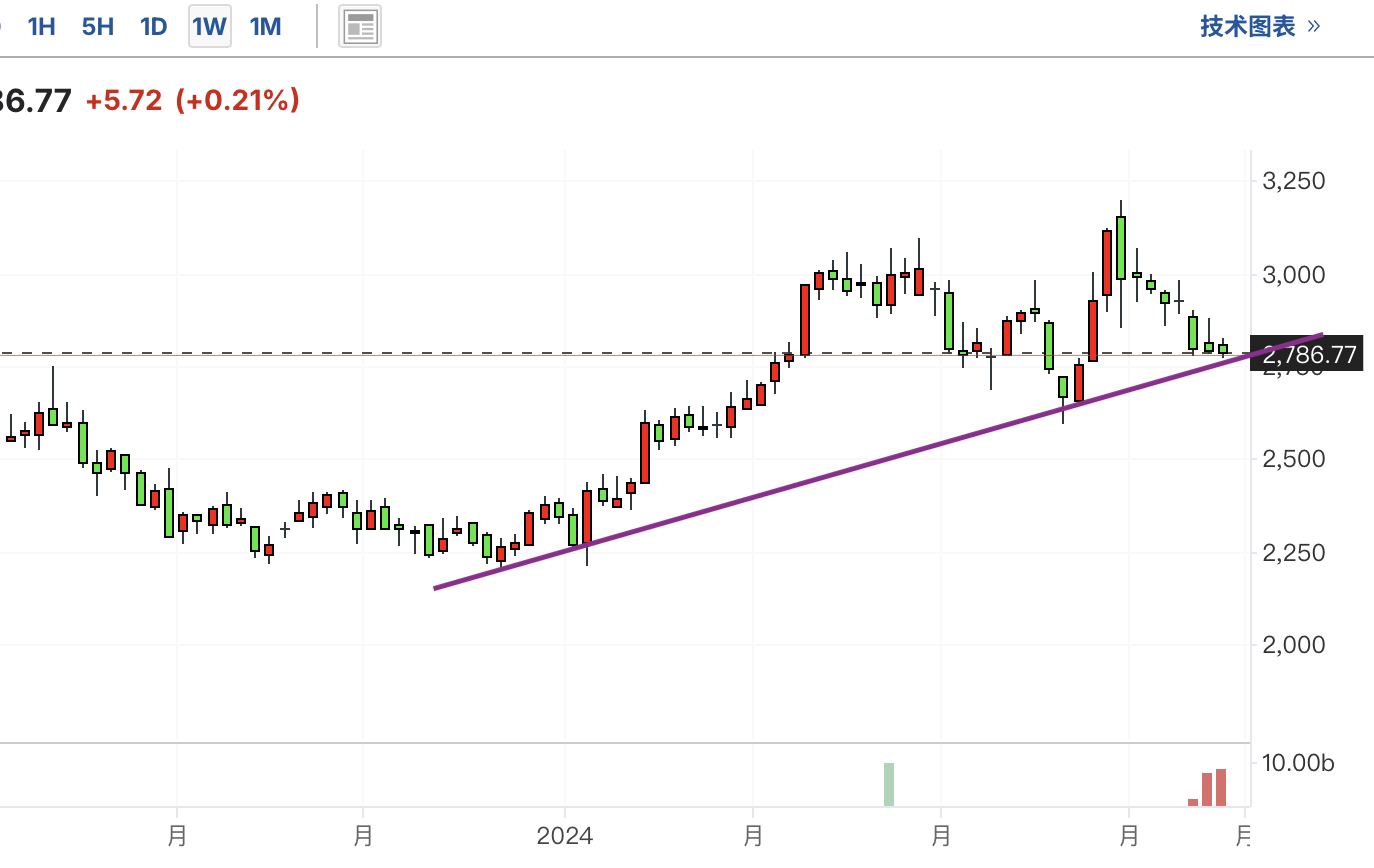Select the purple ascending trendline
The height and width of the screenshot is (868, 1374).
point(878,461)
